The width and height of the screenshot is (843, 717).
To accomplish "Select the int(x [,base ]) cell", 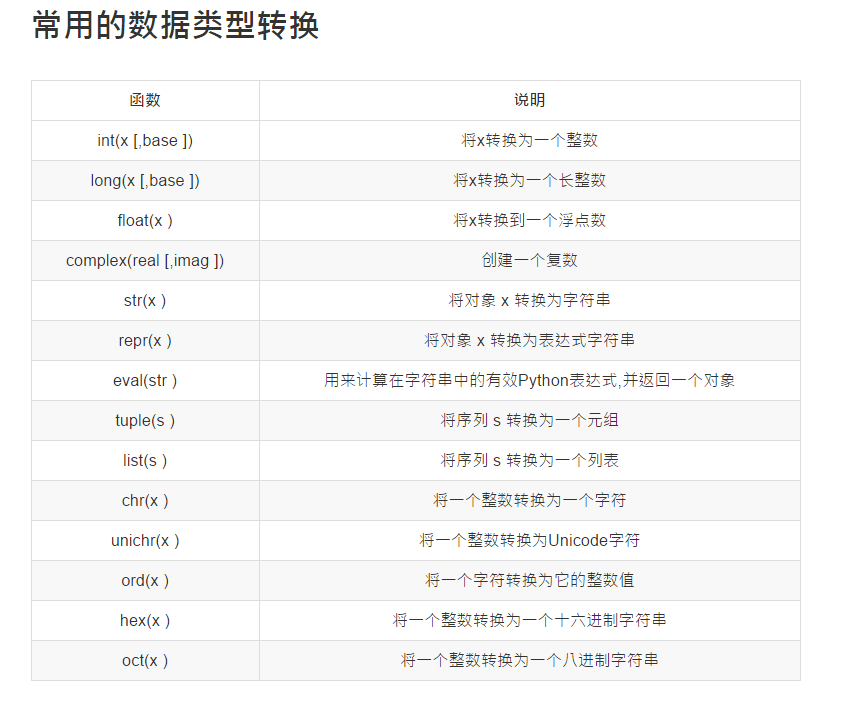I will tap(145, 141).
